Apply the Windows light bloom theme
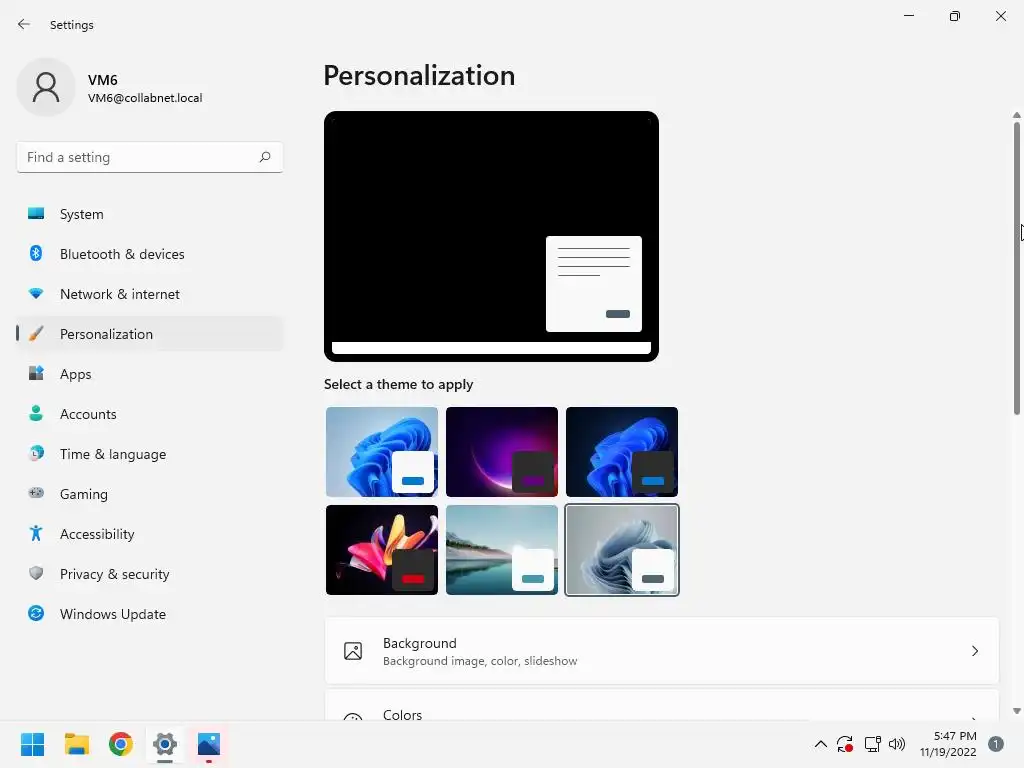This screenshot has height=768, width=1024. [x=382, y=452]
